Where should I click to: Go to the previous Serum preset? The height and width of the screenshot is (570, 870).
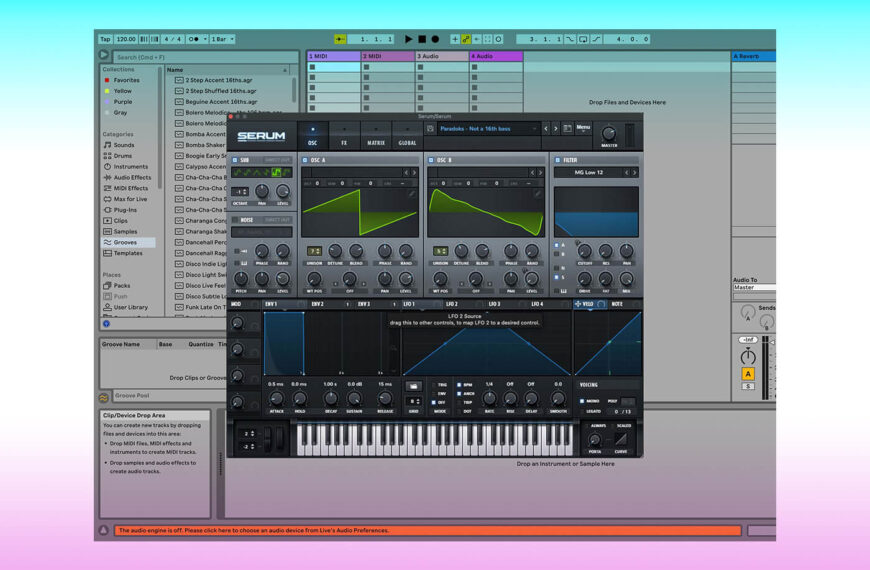[546, 129]
